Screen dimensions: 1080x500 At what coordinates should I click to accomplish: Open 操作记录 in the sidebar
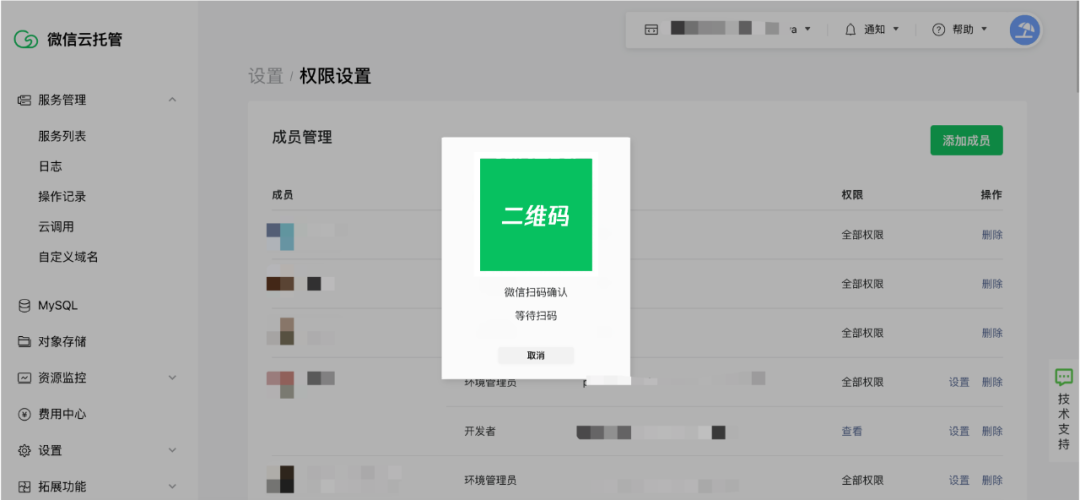[x=62, y=197]
